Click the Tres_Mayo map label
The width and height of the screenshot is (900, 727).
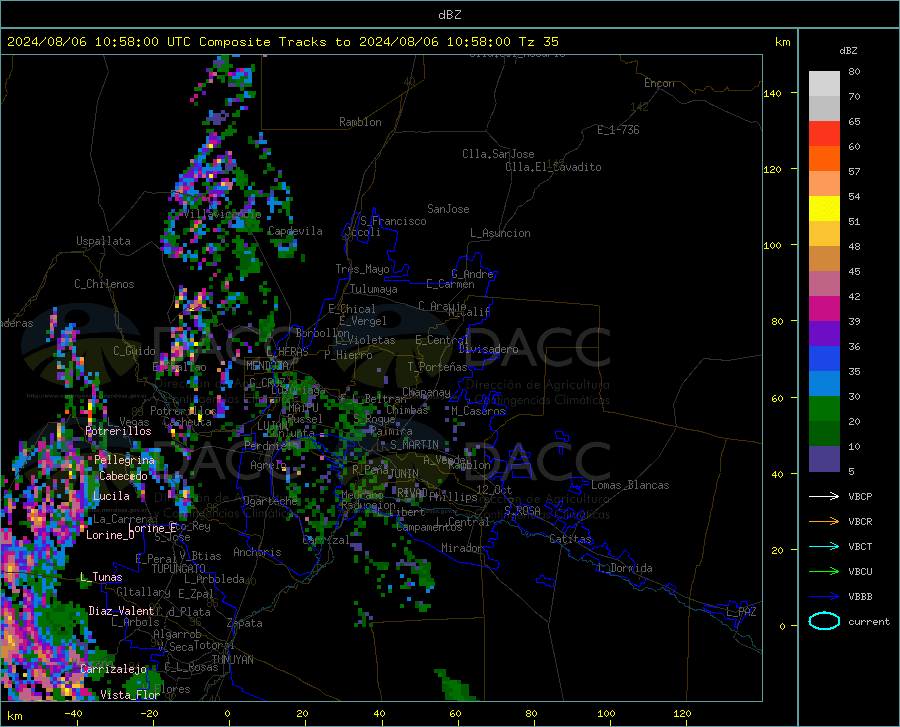tap(362, 269)
